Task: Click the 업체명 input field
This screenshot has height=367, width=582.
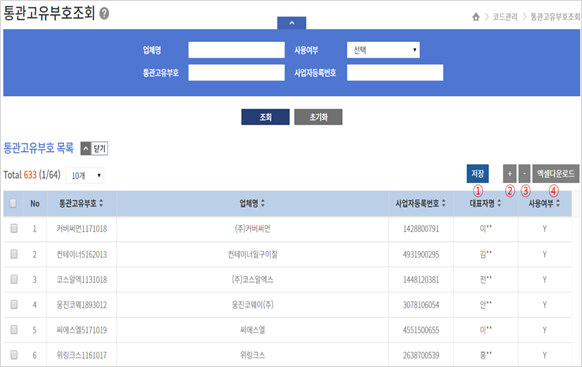Action: tap(236, 50)
